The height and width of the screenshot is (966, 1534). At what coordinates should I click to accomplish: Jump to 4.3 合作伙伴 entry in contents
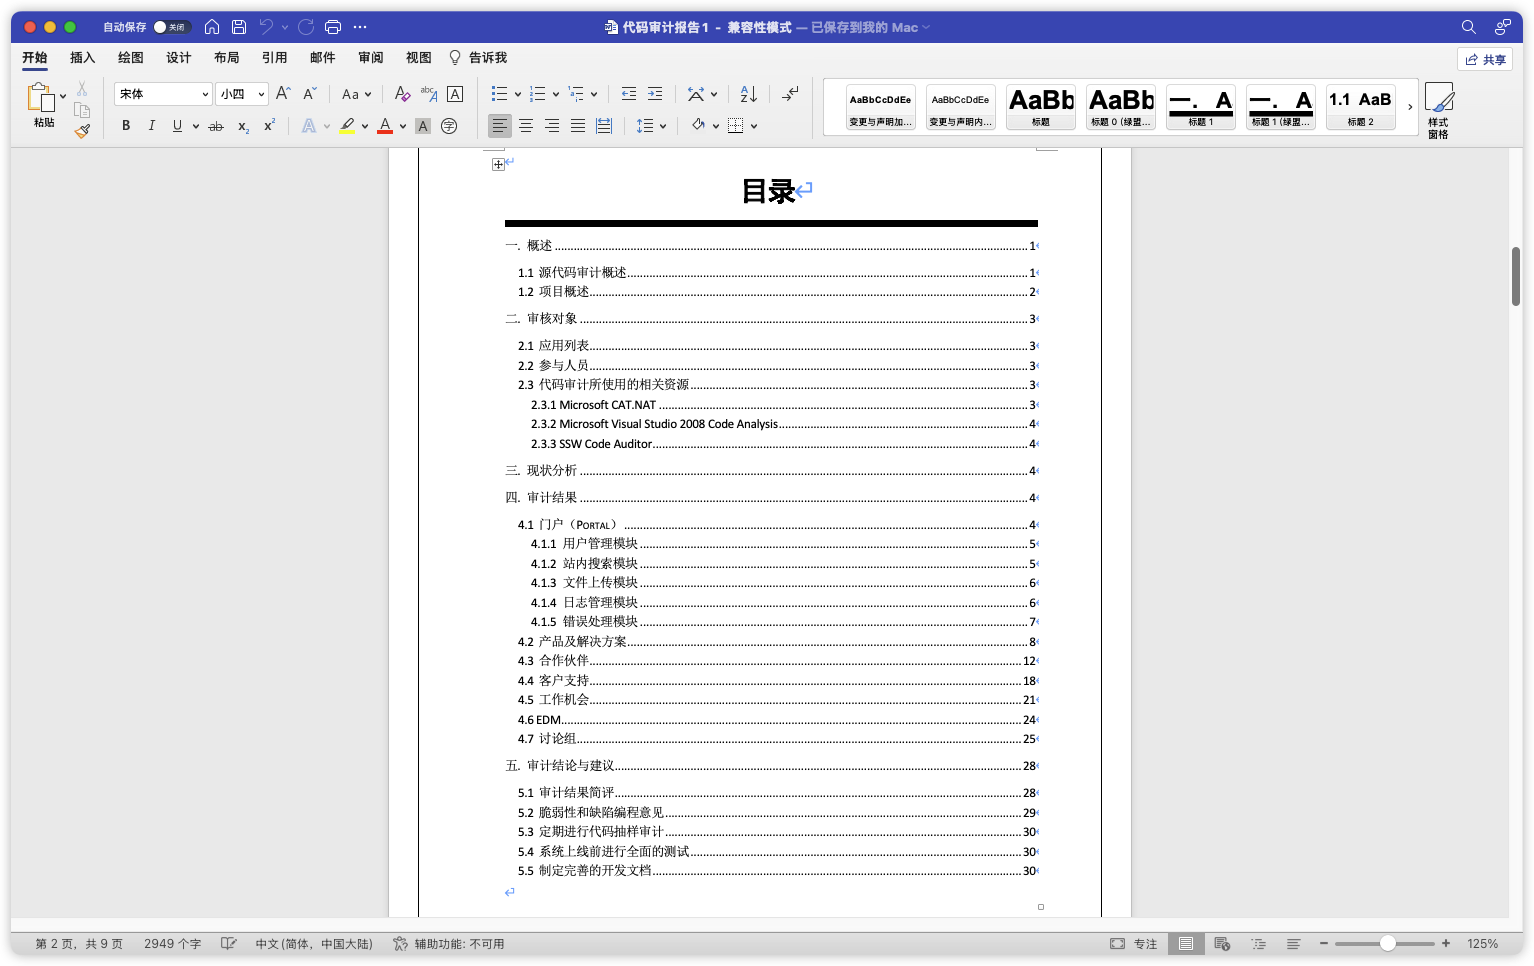point(564,661)
